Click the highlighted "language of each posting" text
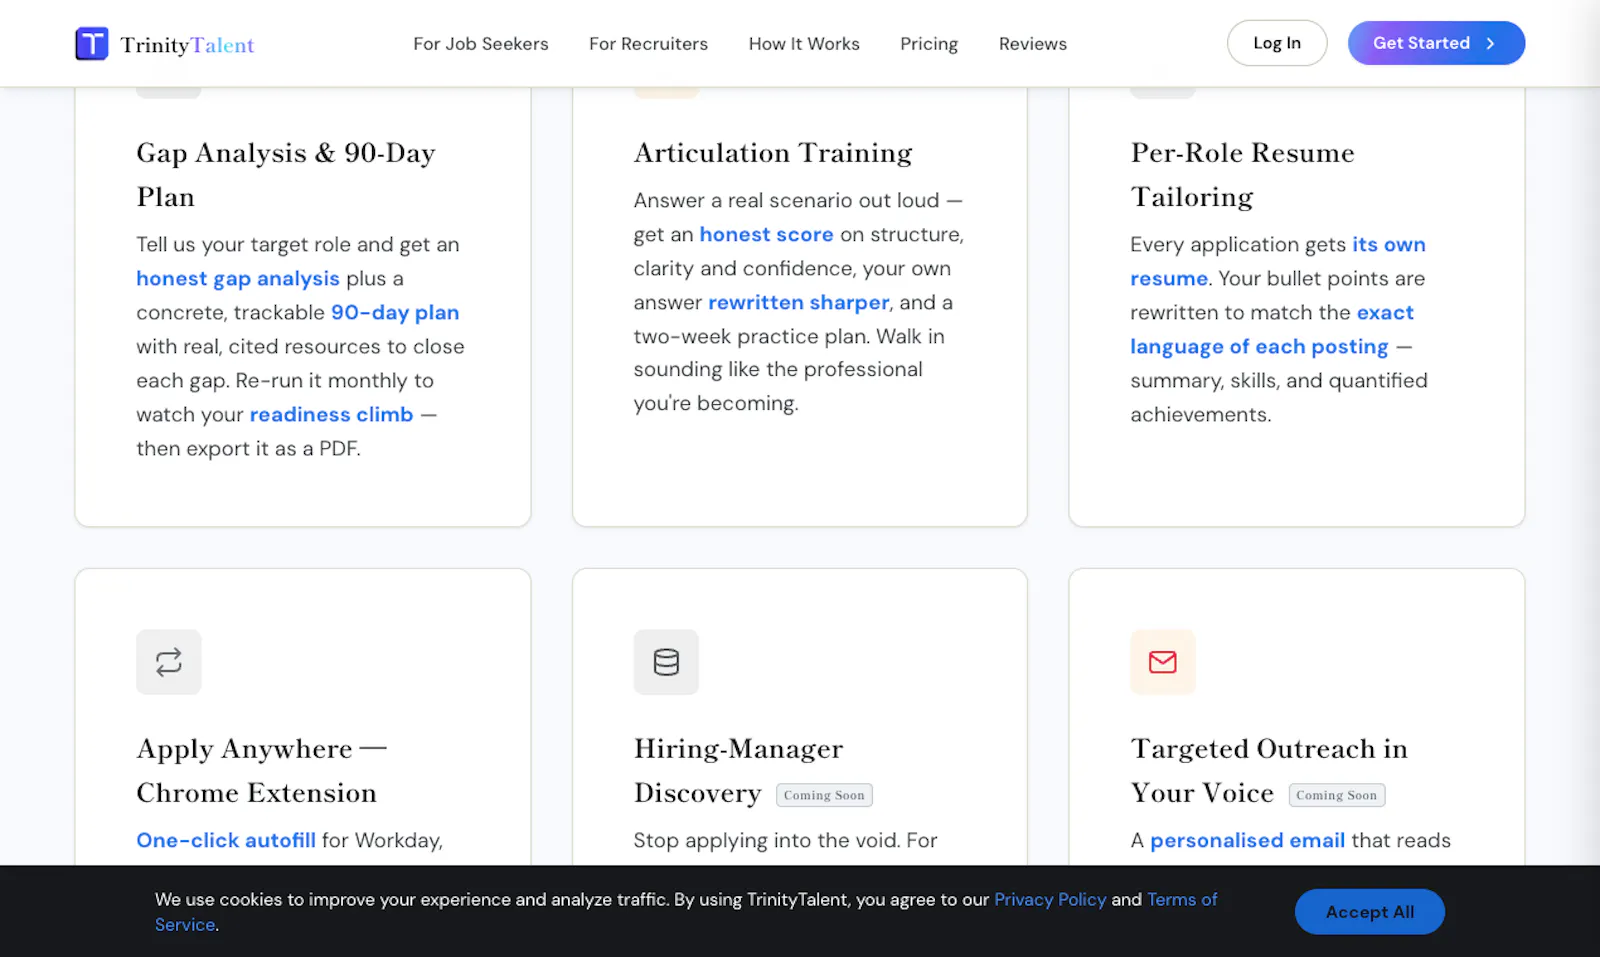The image size is (1600, 957). (x=1259, y=347)
